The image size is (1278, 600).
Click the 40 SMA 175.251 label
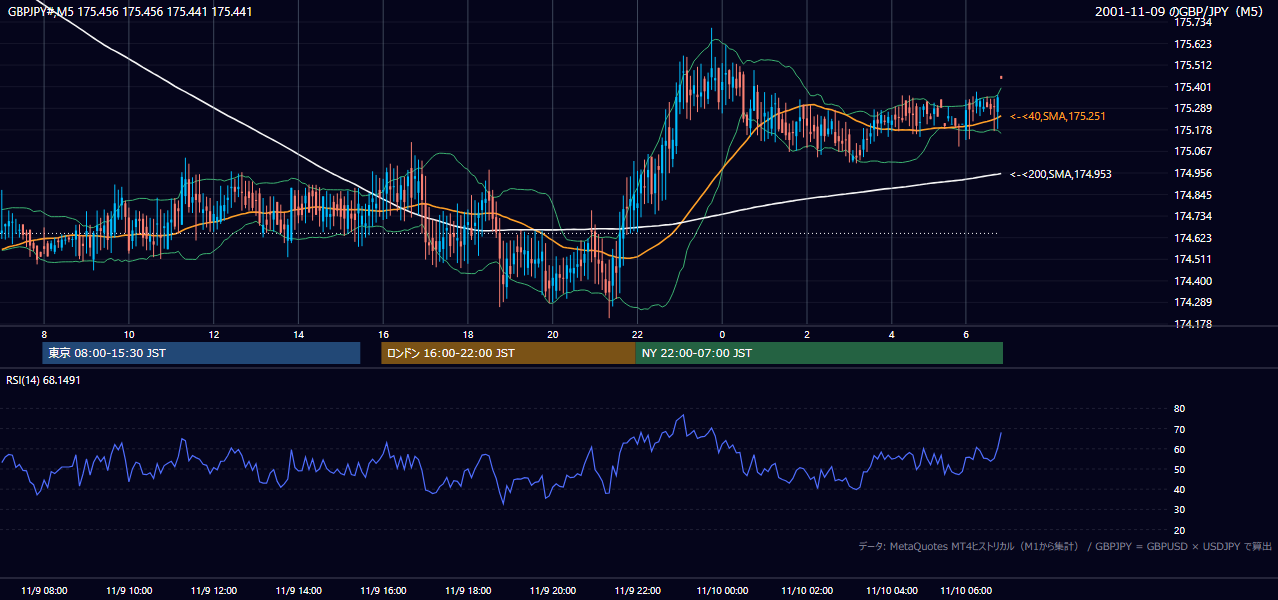tap(1057, 117)
